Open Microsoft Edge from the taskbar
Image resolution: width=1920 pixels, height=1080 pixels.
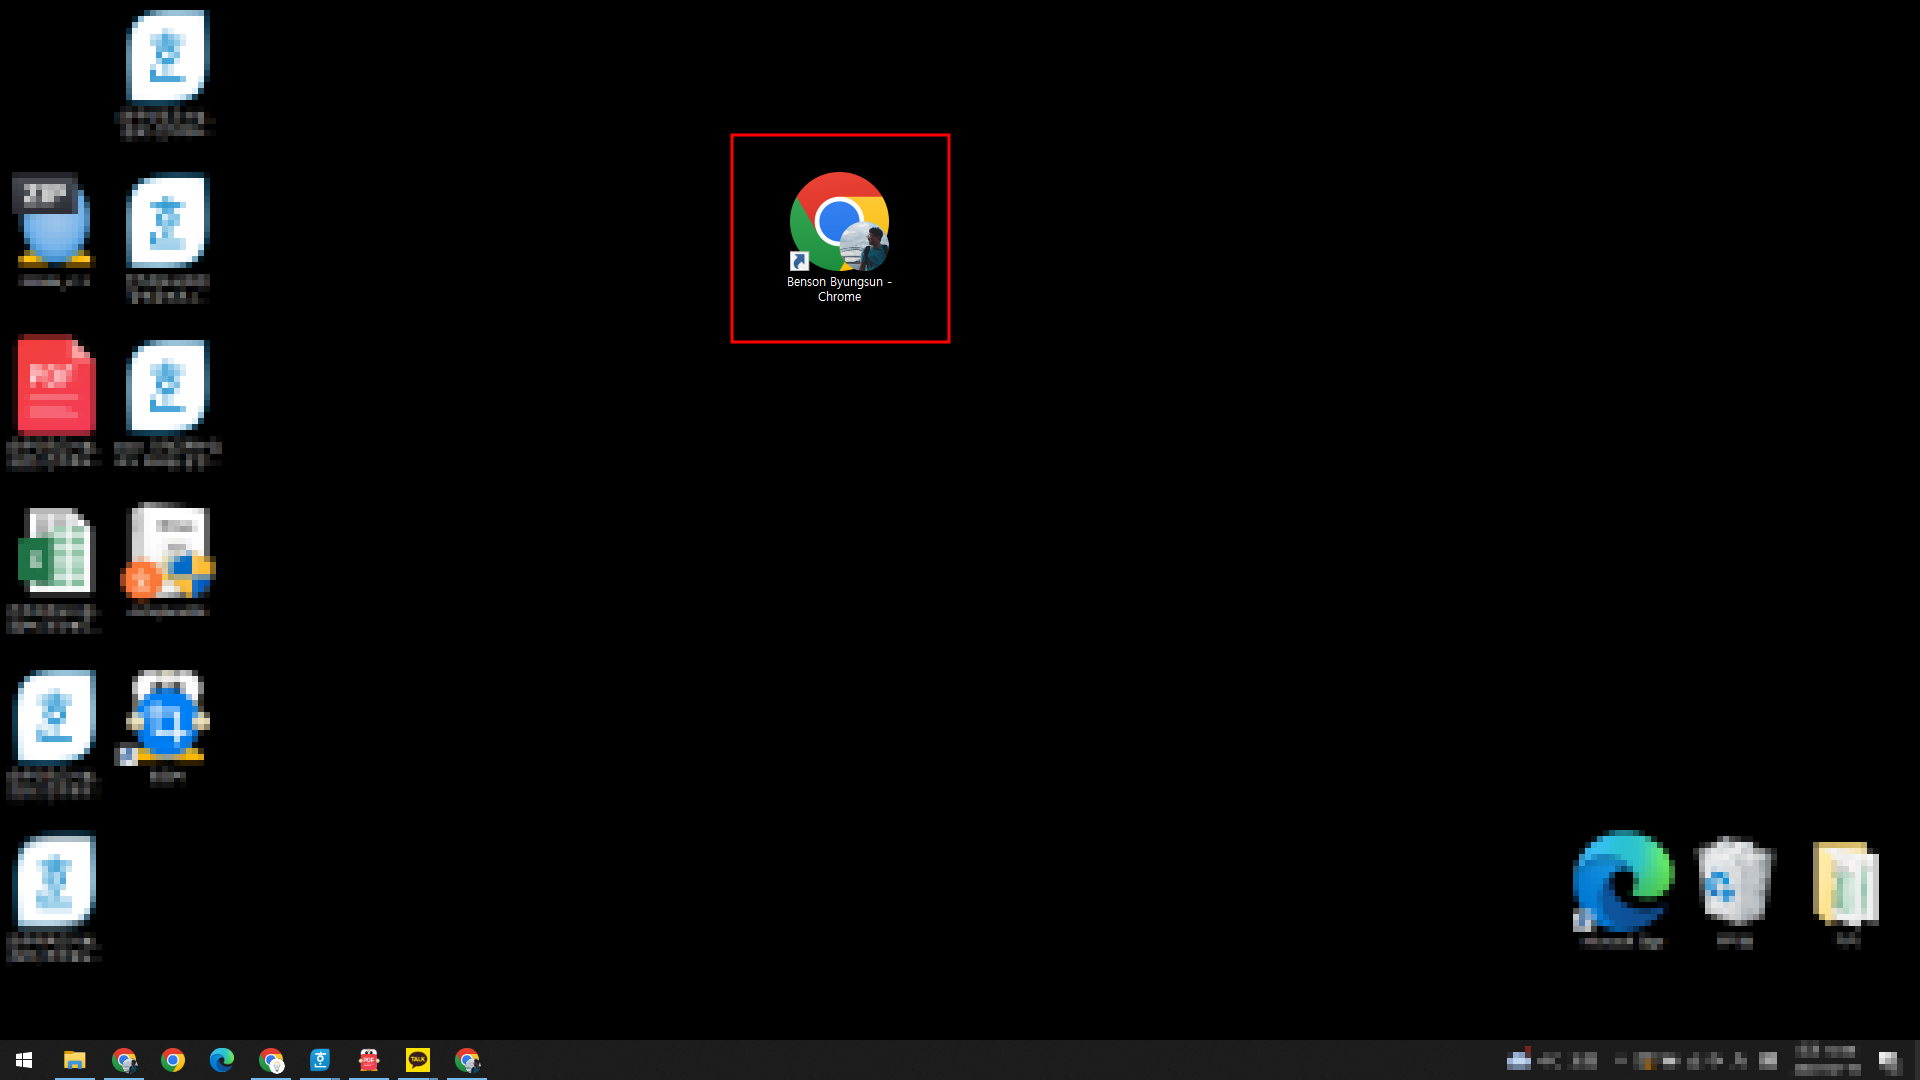[222, 1060]
